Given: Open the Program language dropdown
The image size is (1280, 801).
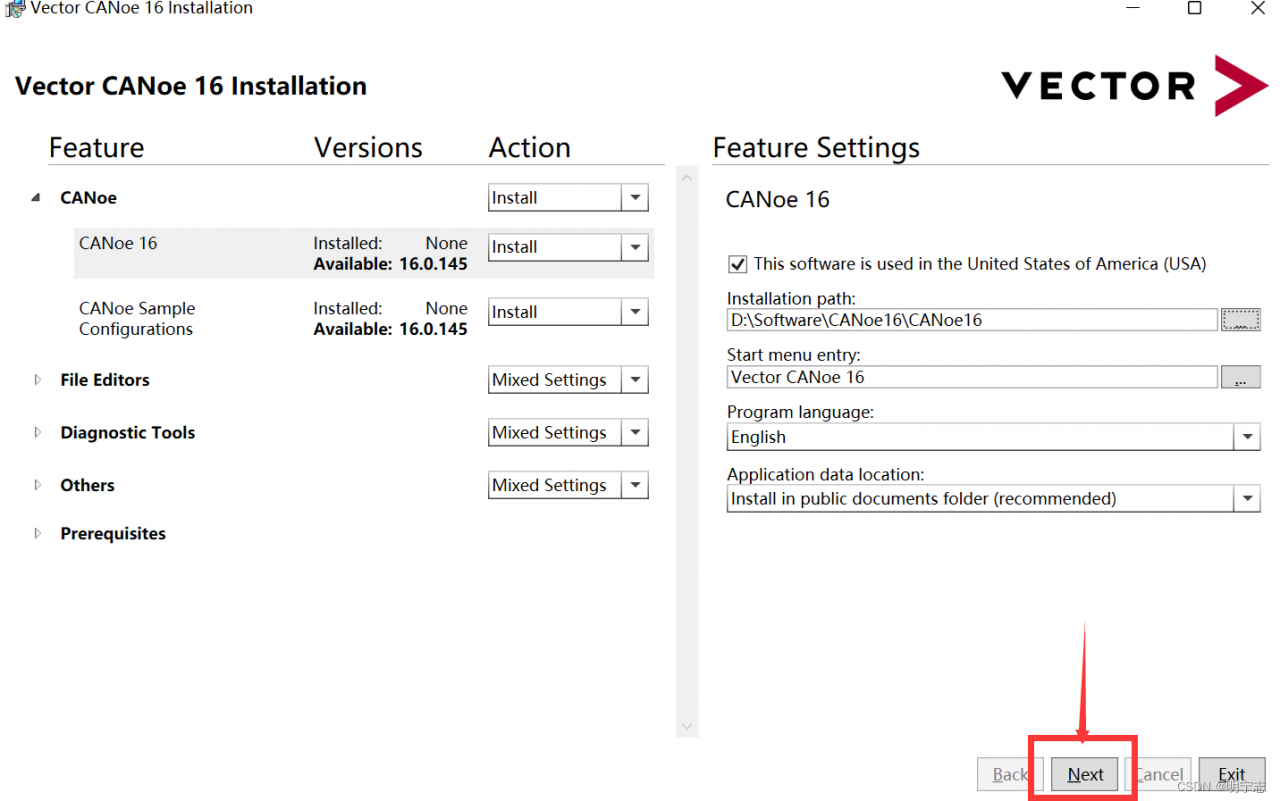Looking at the screenshot, I should pos(1247,437).
